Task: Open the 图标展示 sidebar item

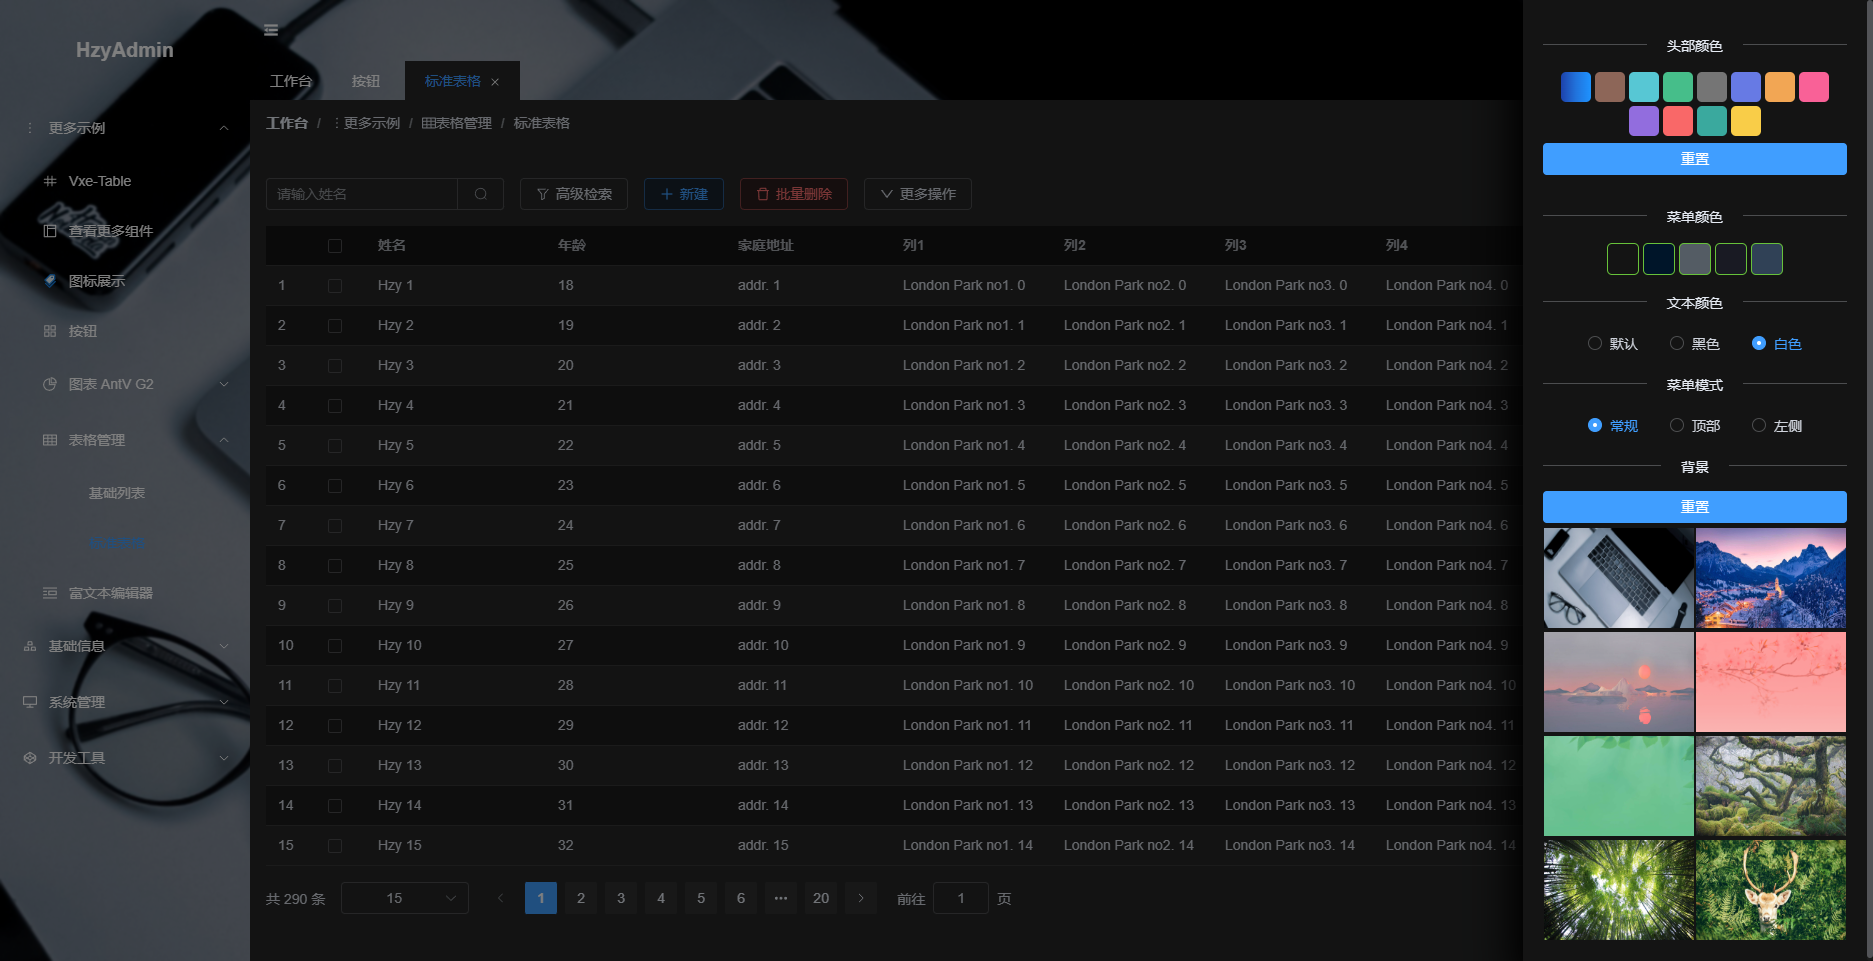Action: point(96,281)
